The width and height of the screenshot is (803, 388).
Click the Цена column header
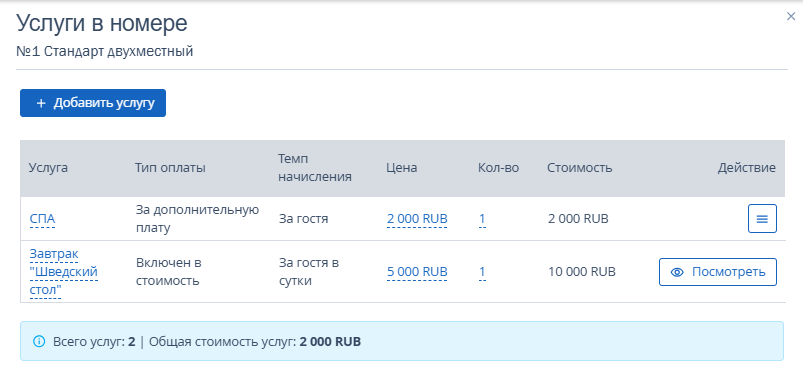402,168
